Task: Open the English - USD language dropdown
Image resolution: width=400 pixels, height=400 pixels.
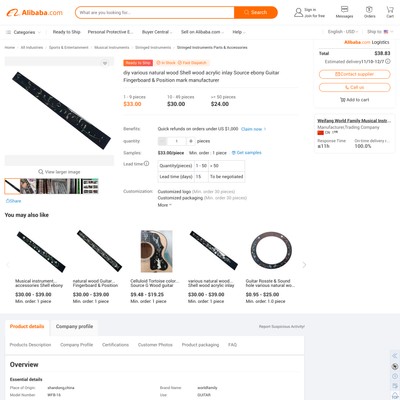Action: [x=343, y=32]
